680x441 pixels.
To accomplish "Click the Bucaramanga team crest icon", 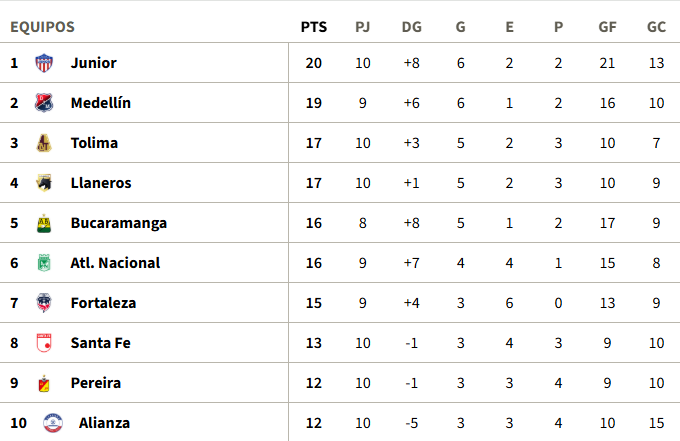I will pos(44,223).
